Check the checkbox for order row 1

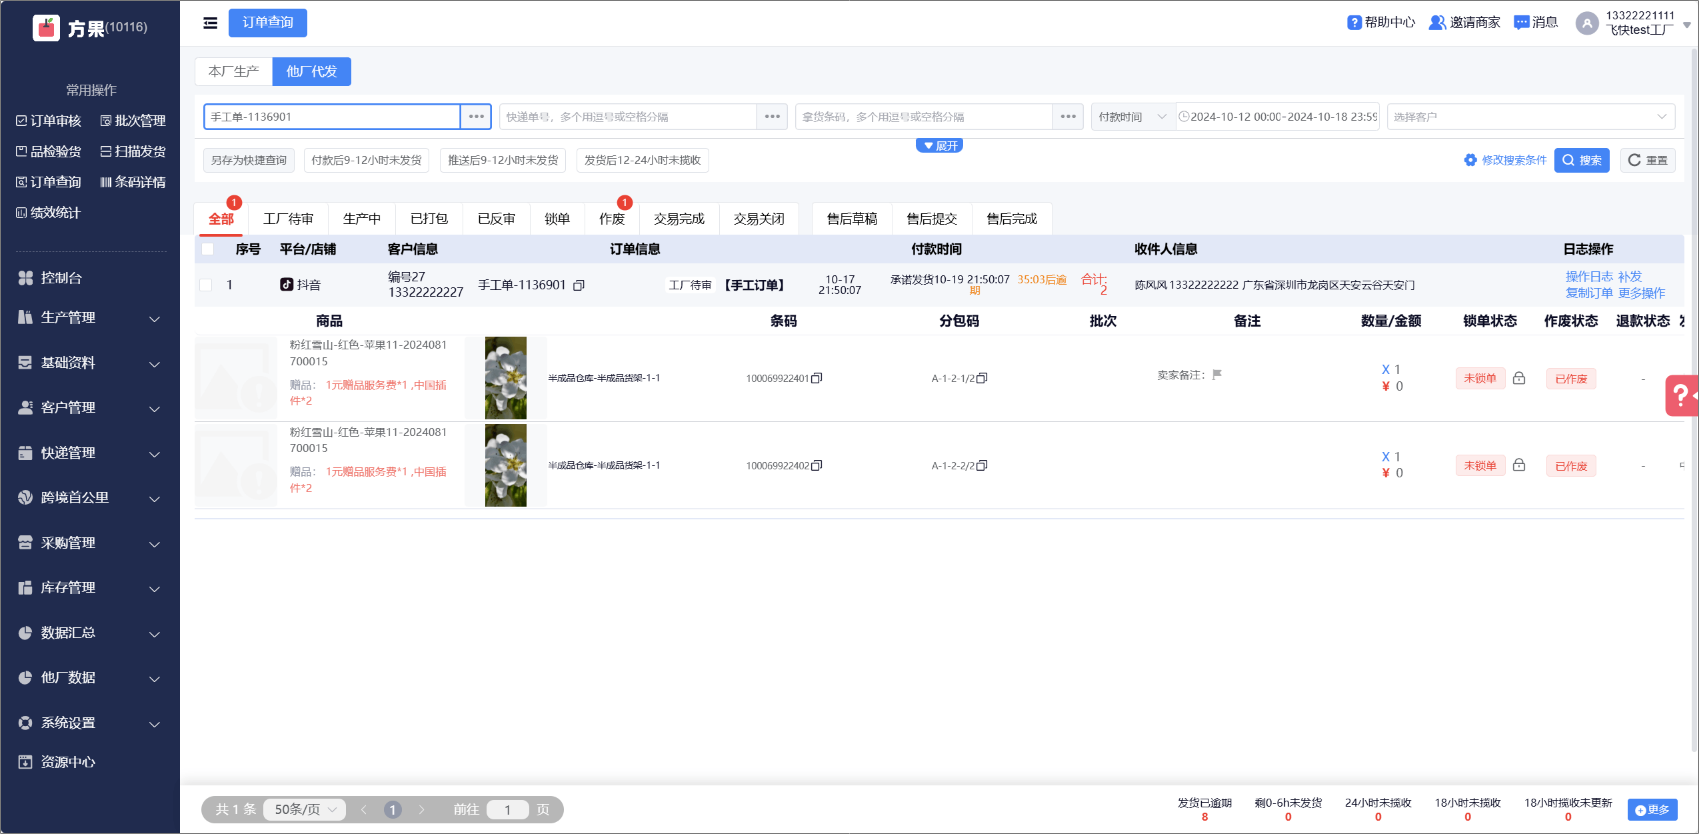pos(206,285)
